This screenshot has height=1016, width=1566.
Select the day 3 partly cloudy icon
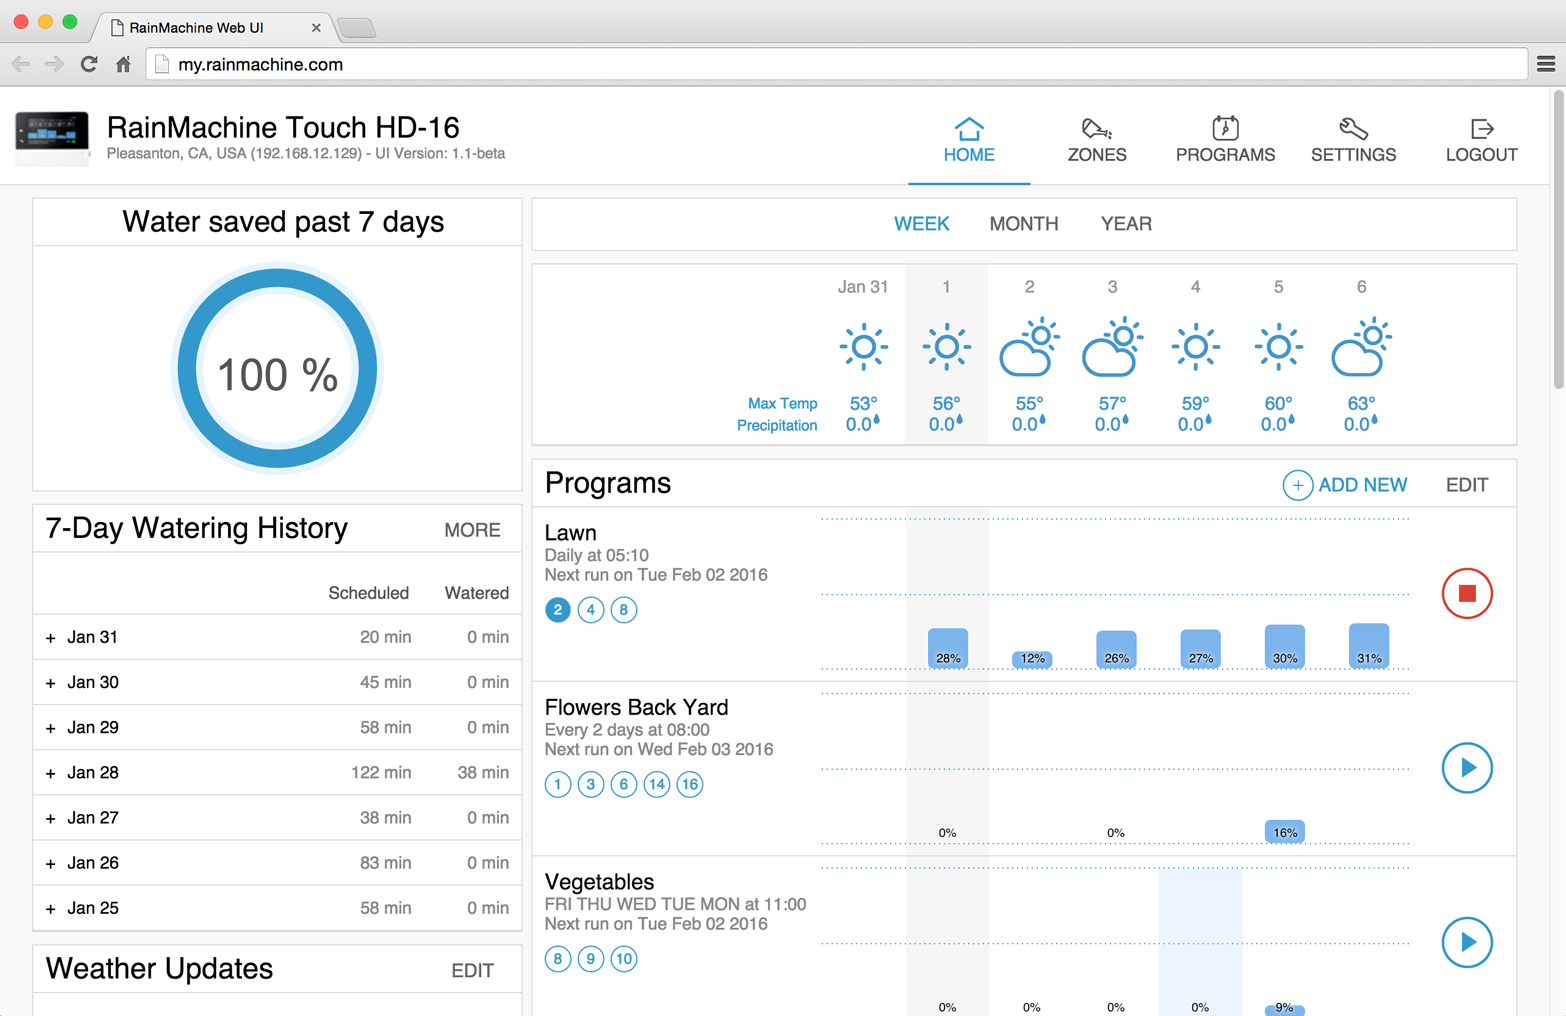pyautogui.click(x=1112, y=347)
